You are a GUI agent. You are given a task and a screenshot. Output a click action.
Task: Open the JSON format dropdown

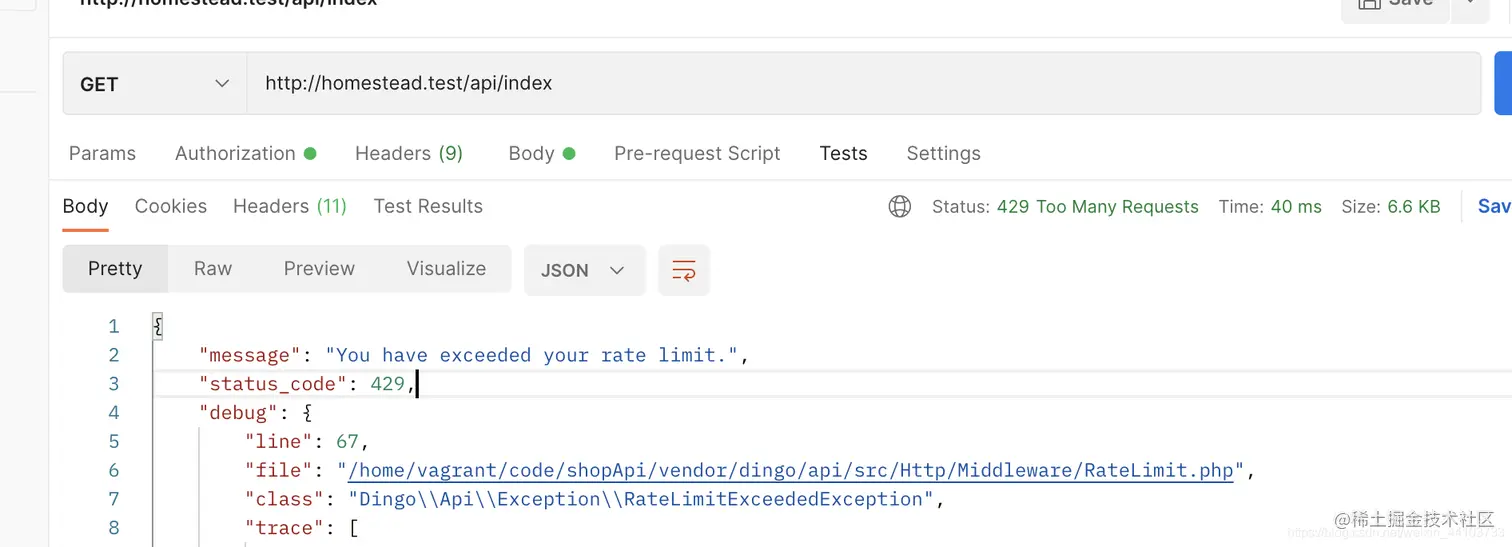(x=584, y=270)
